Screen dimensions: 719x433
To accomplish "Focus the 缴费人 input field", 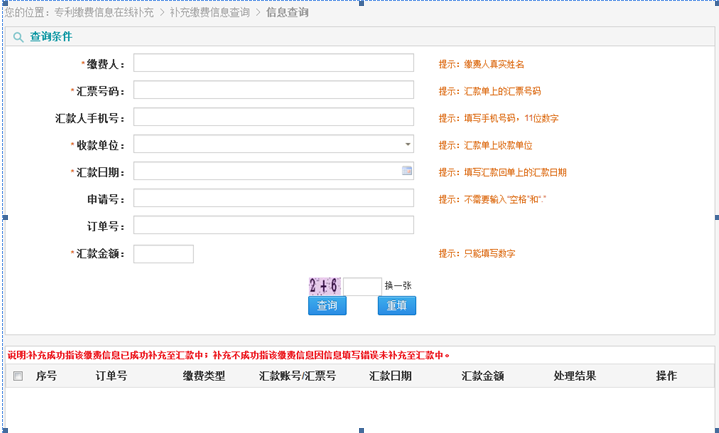I will tap(273, 63).
